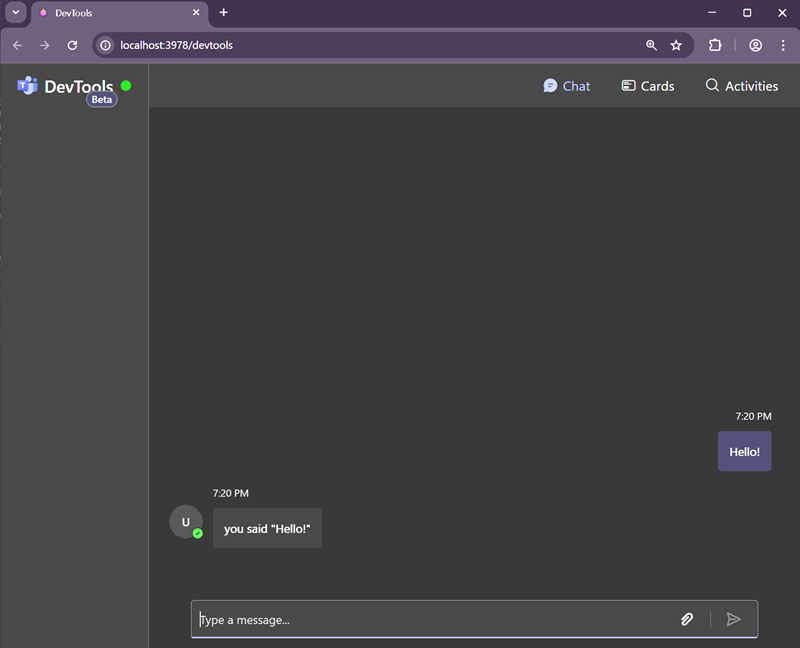Click the bot avatar labeled U
Image resolution: width=800 pixels, height=648 pixels.
185,522
